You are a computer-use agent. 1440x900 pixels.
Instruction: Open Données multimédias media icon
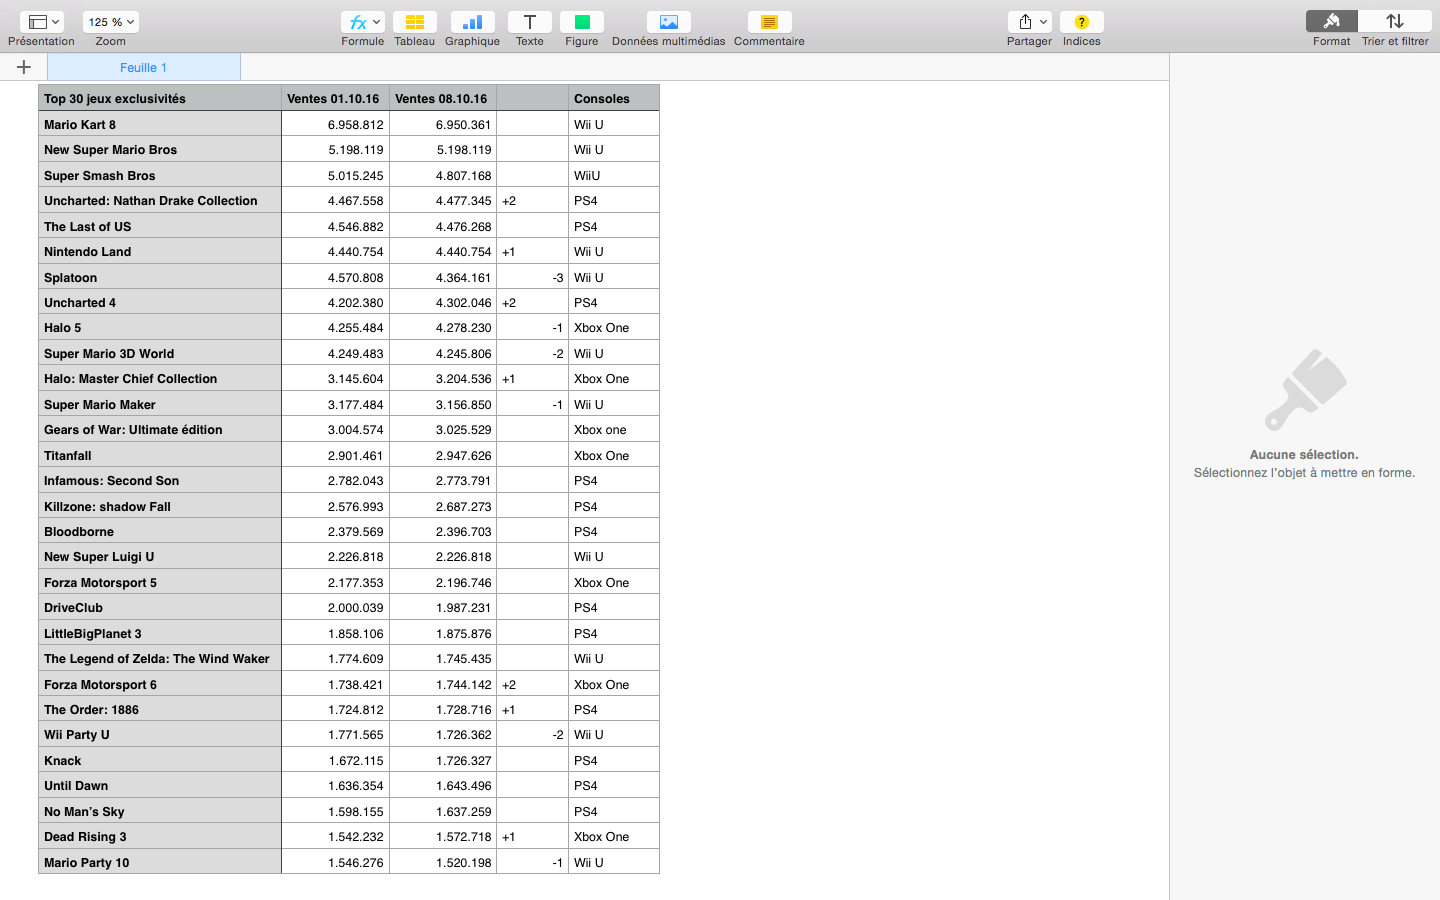668,22
